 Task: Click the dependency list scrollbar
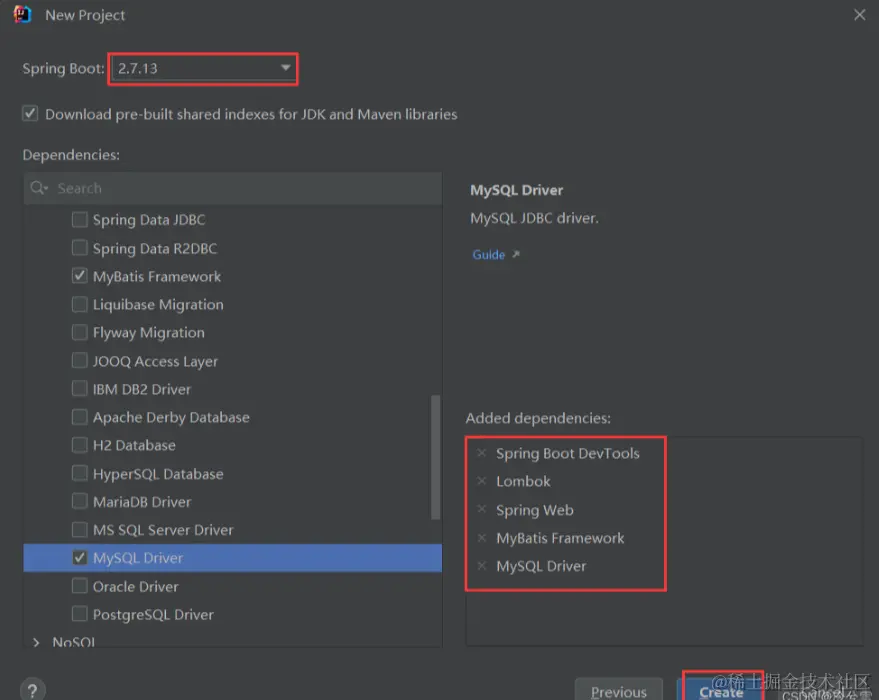pos(435,456)
